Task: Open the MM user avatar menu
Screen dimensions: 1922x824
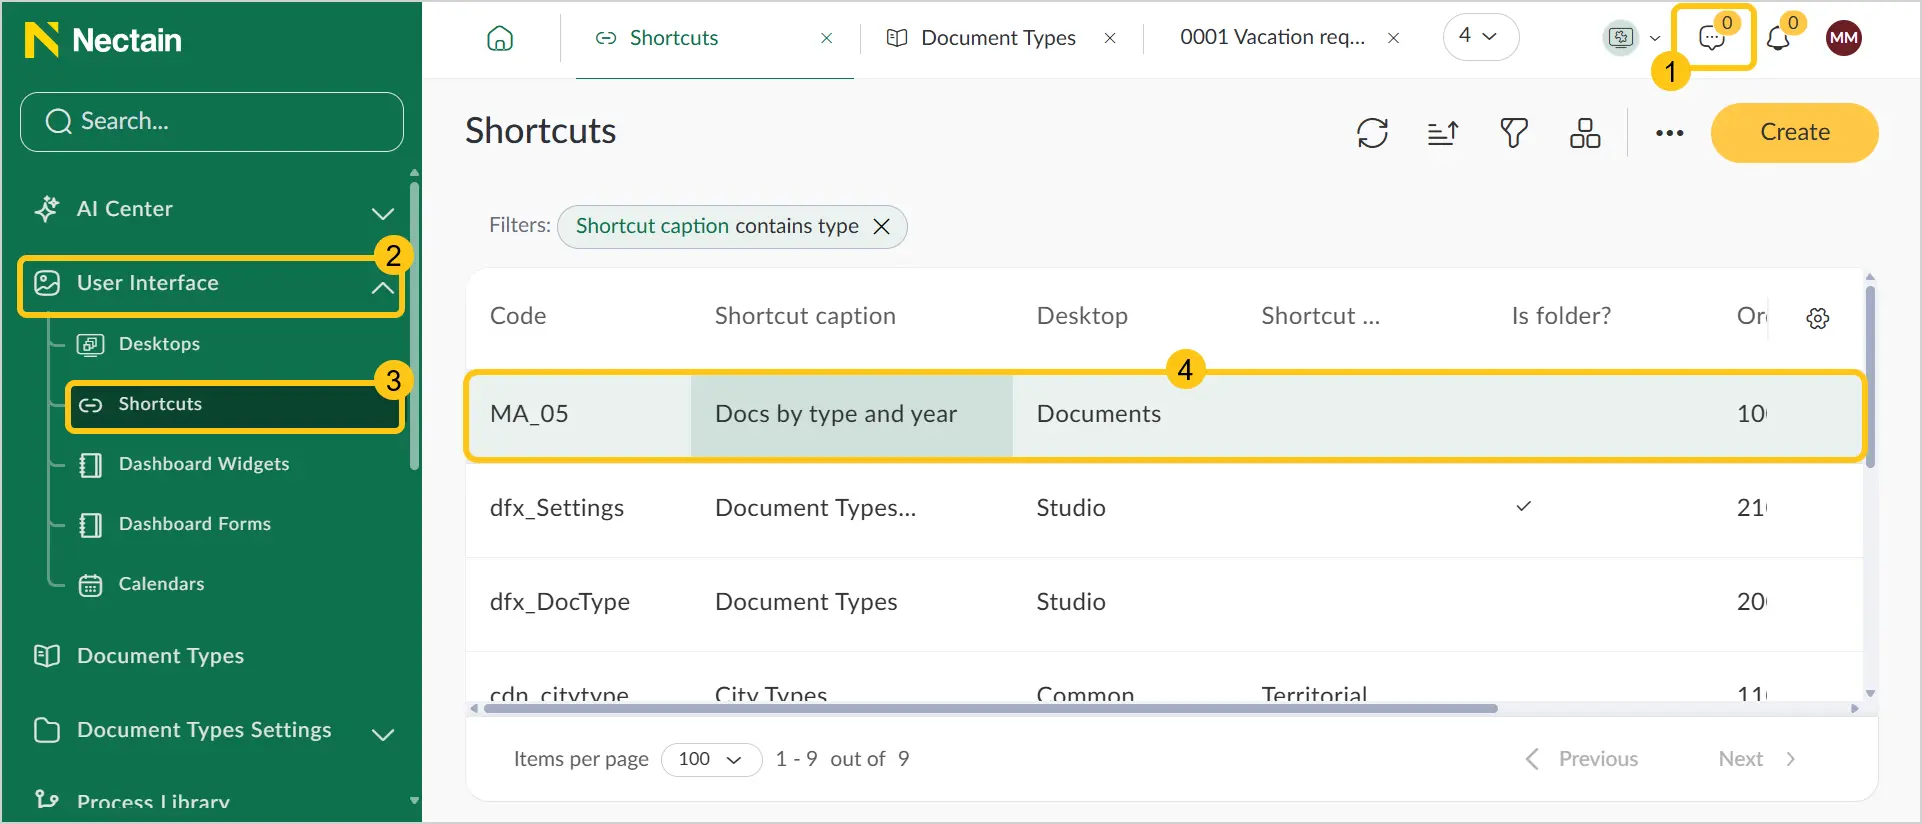Action: click(x=1844, y=39)
